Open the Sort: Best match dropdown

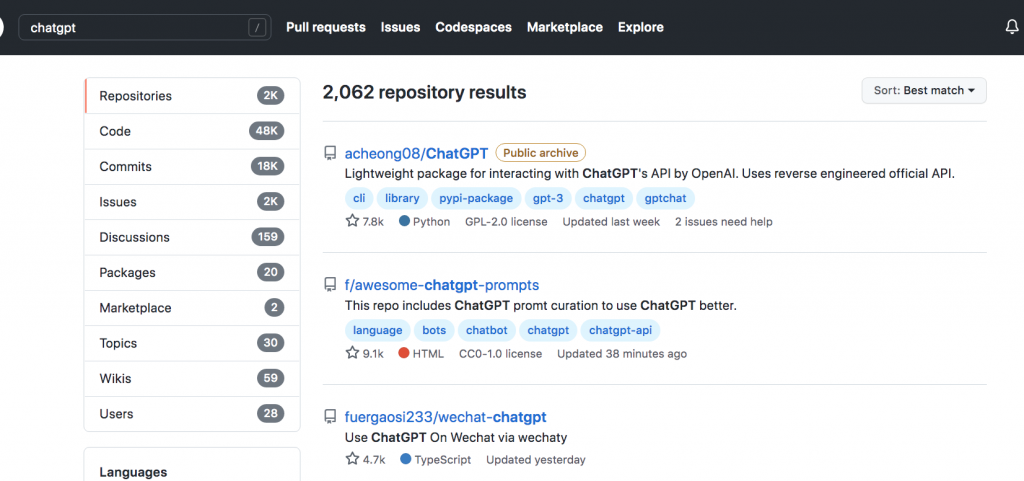(x=924, y=91)
